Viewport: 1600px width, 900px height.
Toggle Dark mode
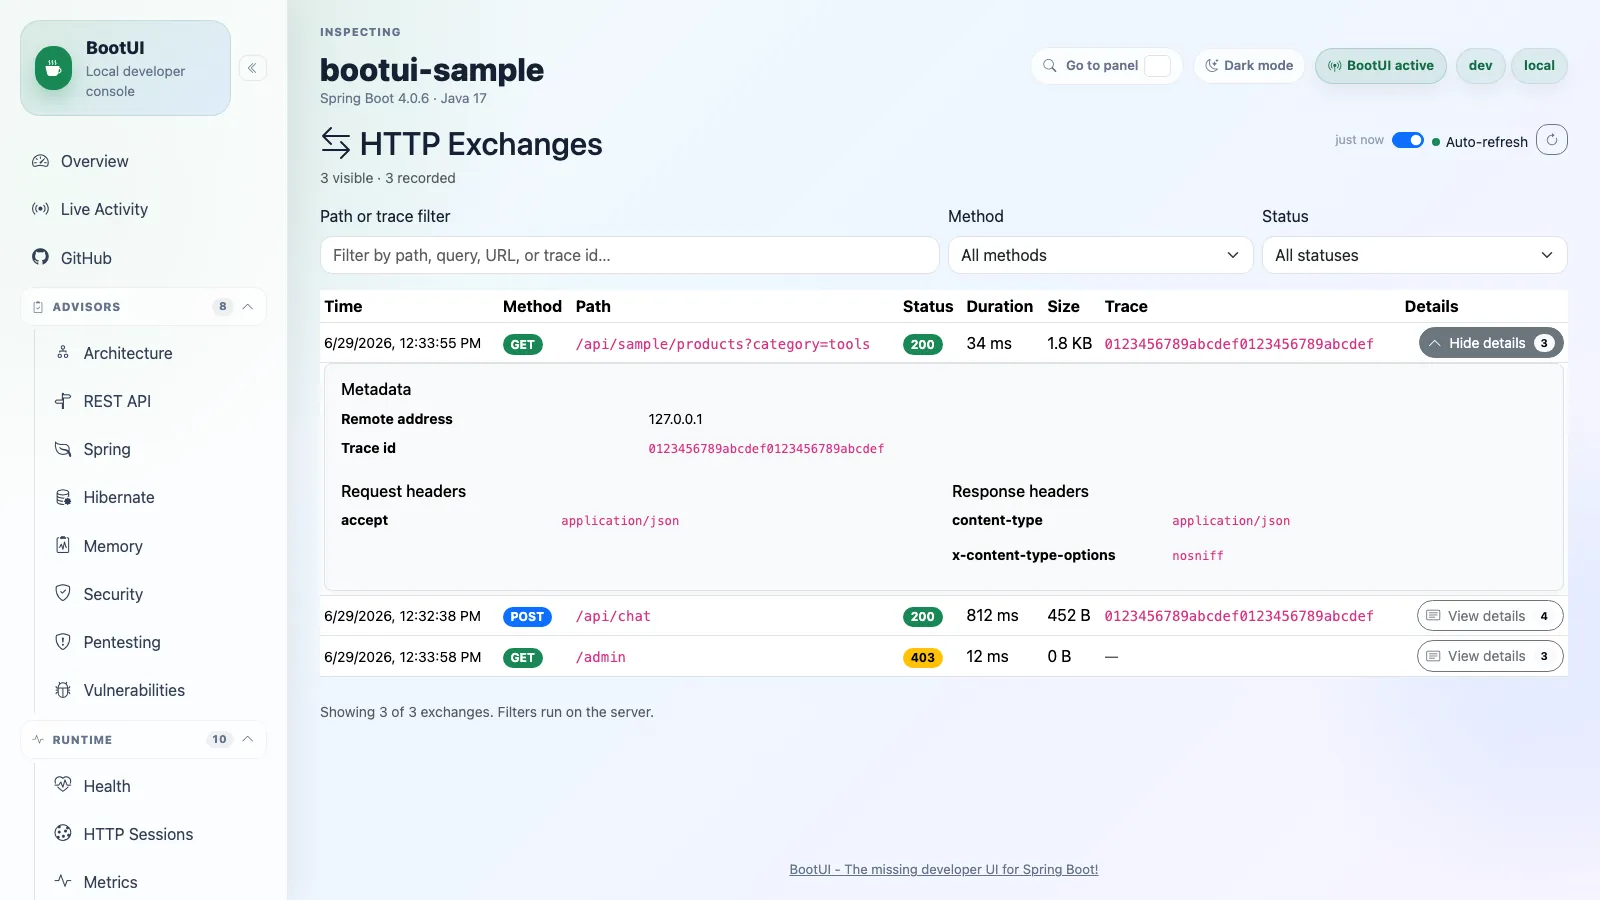(x=1249, y=66)
